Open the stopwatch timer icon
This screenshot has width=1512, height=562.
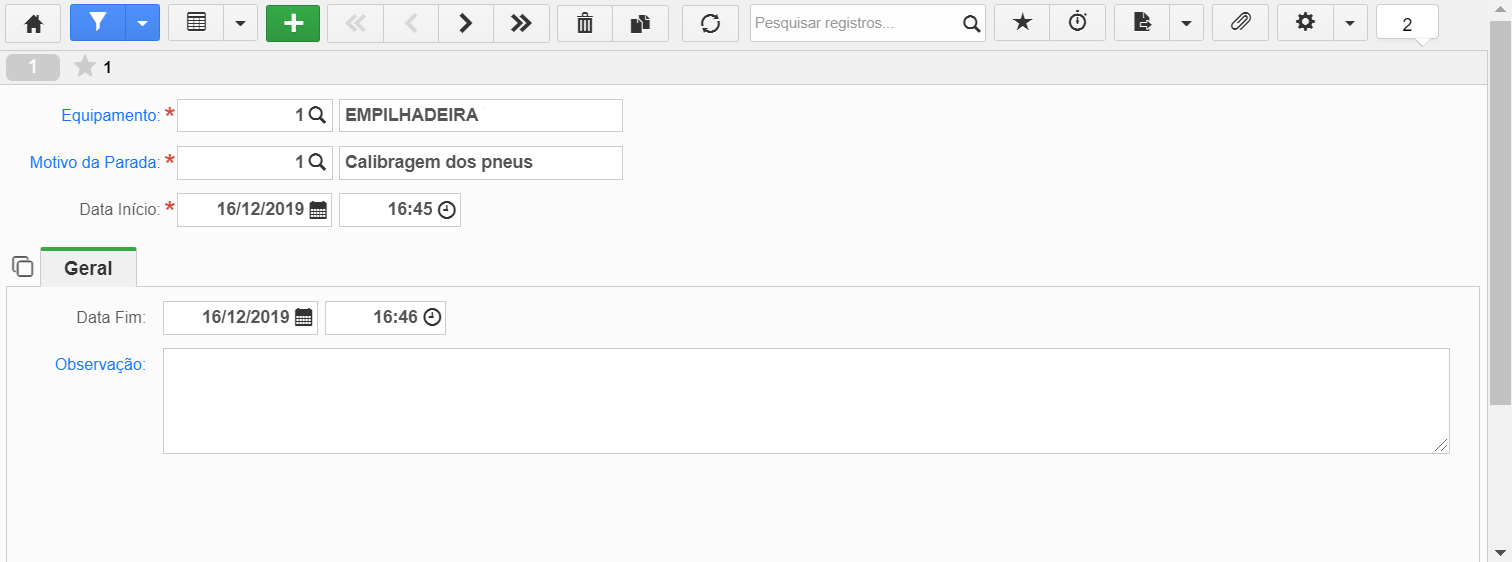(x=1078, y=23)
